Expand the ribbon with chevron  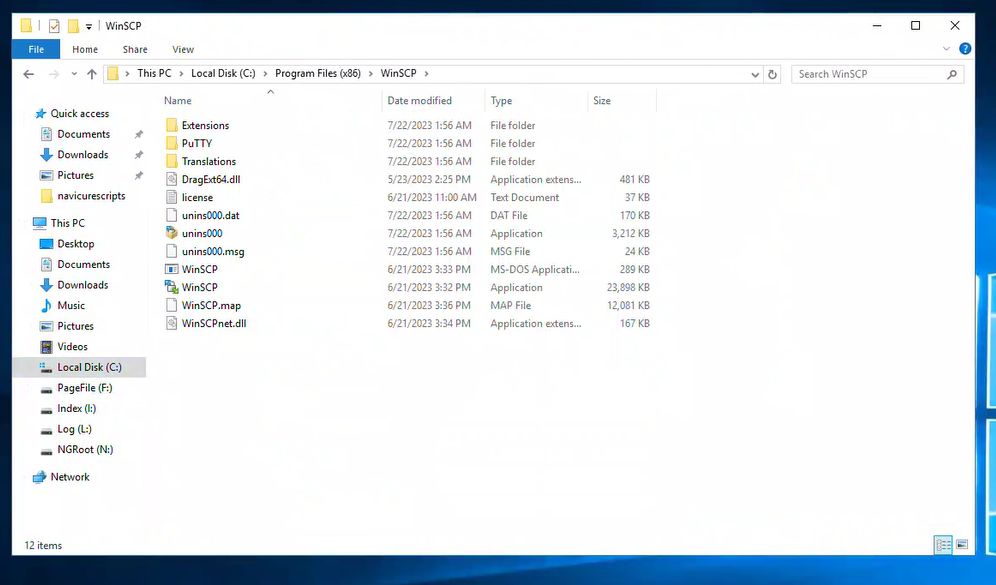click(x=947, y=49)
